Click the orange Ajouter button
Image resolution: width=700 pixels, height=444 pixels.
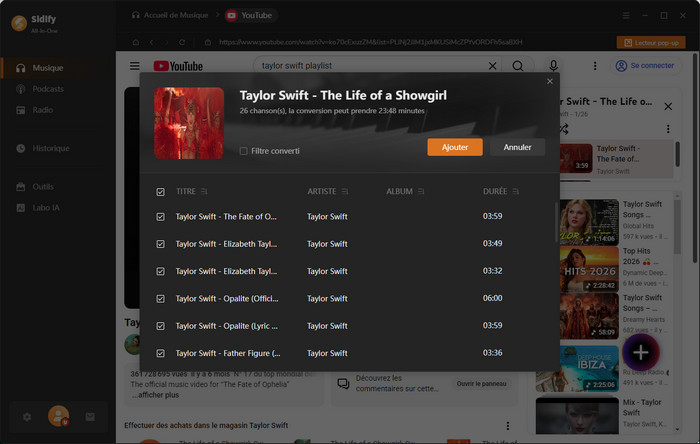click(x=454, y=147)
